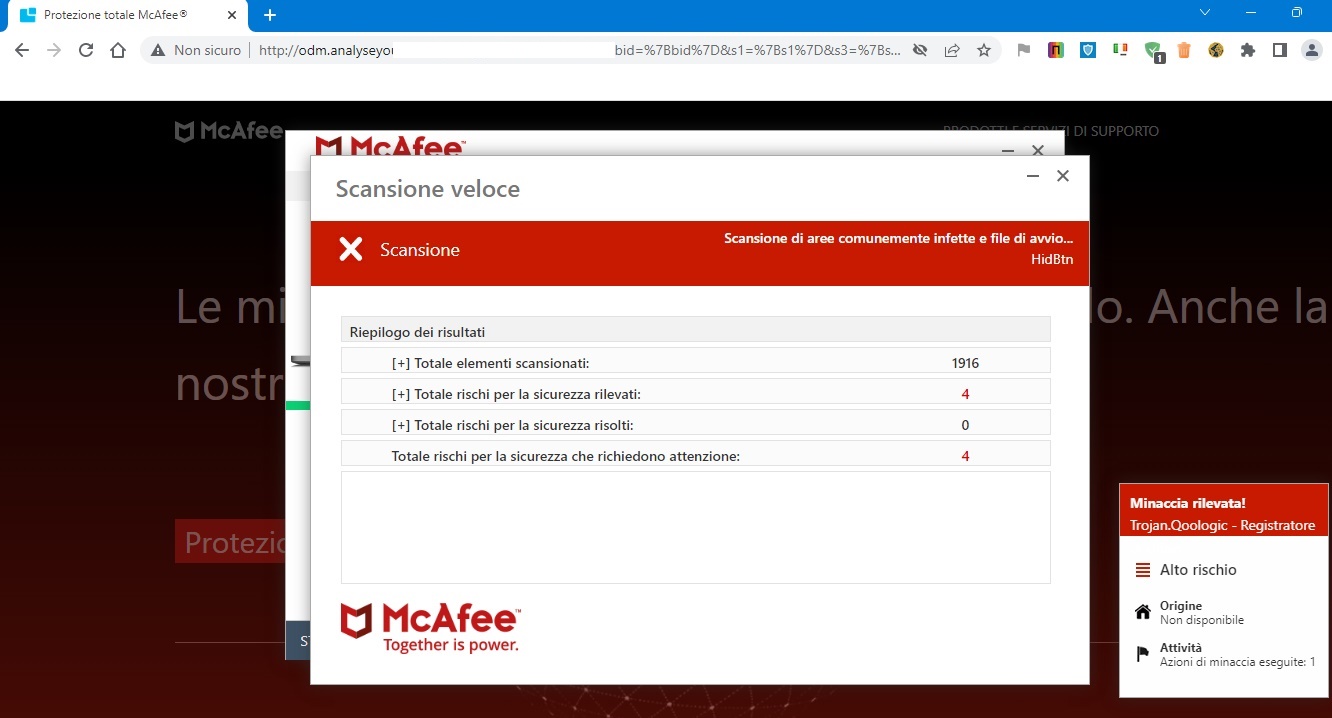This screenshot has height=718, width=1332.
Task: Select the 'Protezione totale McAfee' tab
Action: (128, 15)
